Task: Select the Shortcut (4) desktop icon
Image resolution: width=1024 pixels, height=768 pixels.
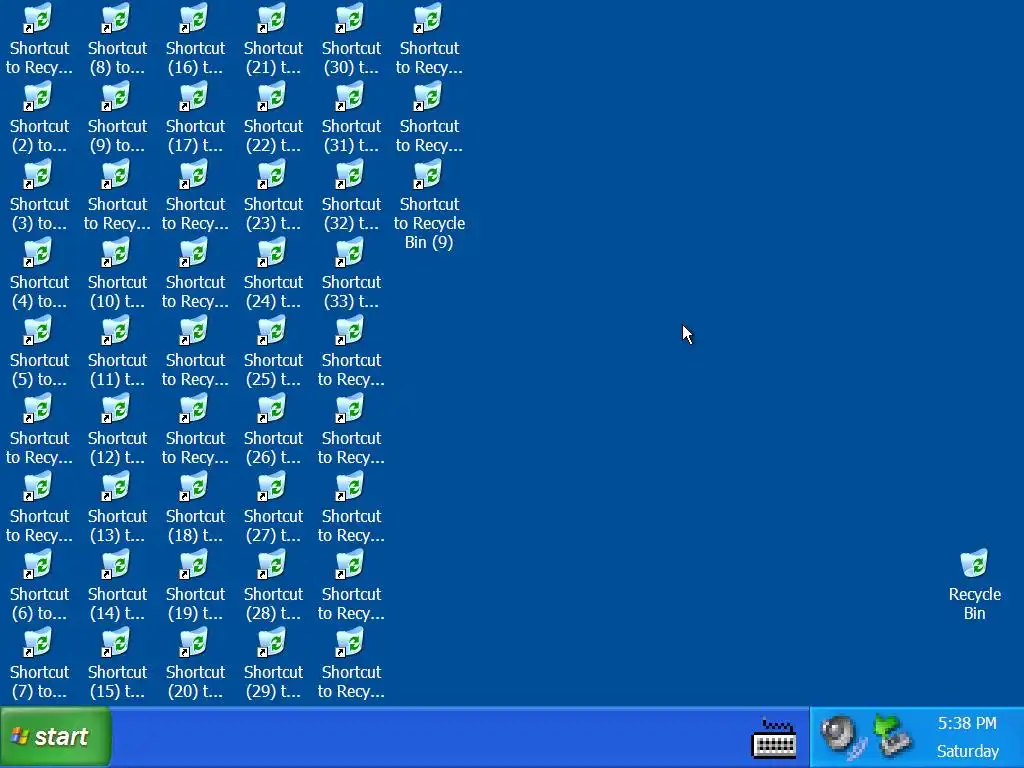Action: pyautogui.click(x=39, y=274)
